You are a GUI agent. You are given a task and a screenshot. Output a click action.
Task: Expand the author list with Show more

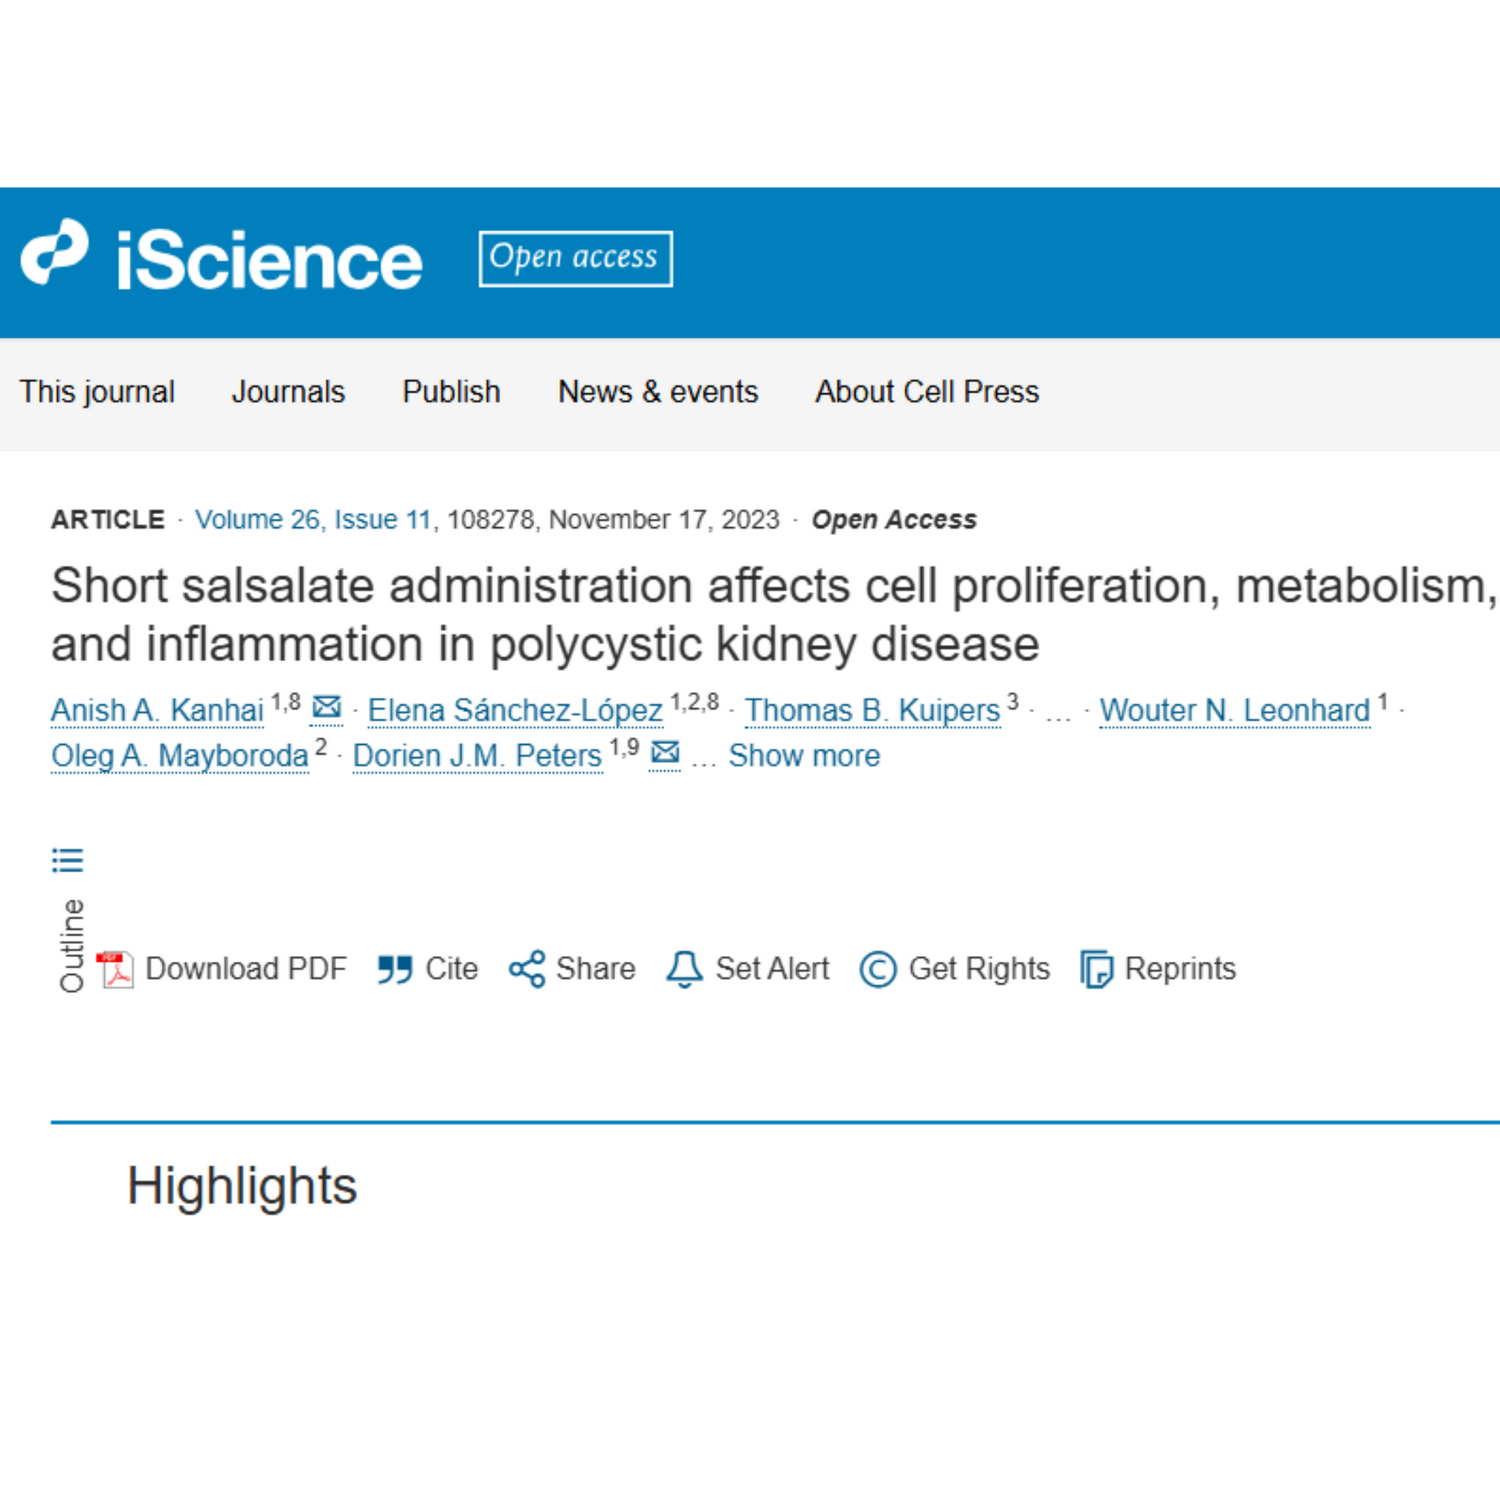point(804,756)
